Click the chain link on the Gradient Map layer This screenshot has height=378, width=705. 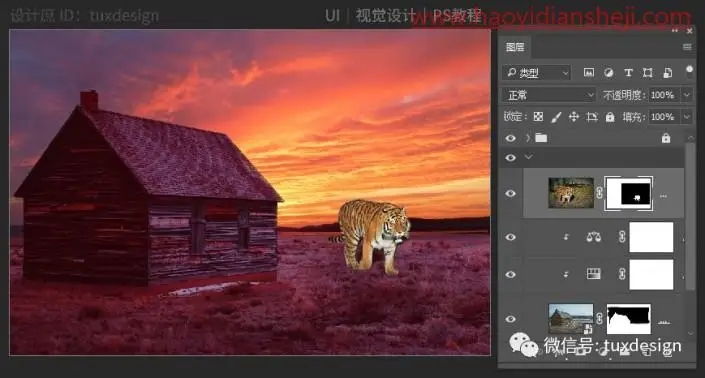[622, 274]
